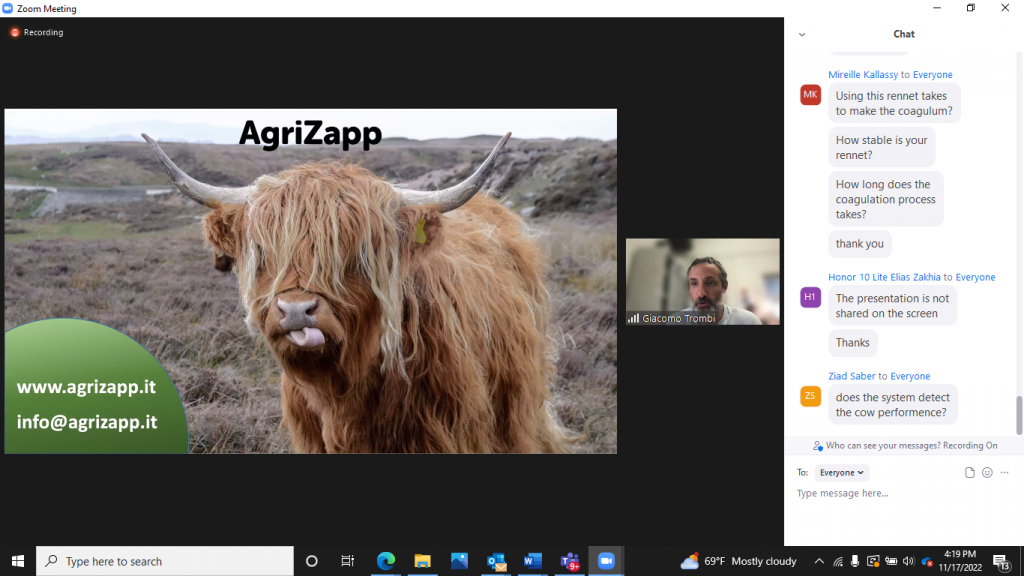
Task: Click the Outlook icon in the taskbar
Action: point(496,561)
